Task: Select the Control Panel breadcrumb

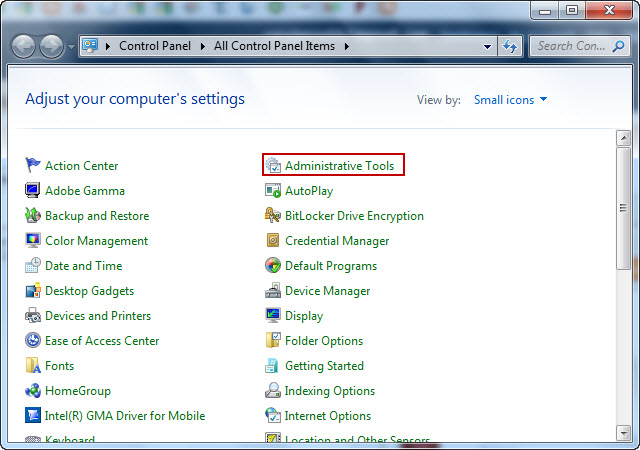Action: (155, 46)
